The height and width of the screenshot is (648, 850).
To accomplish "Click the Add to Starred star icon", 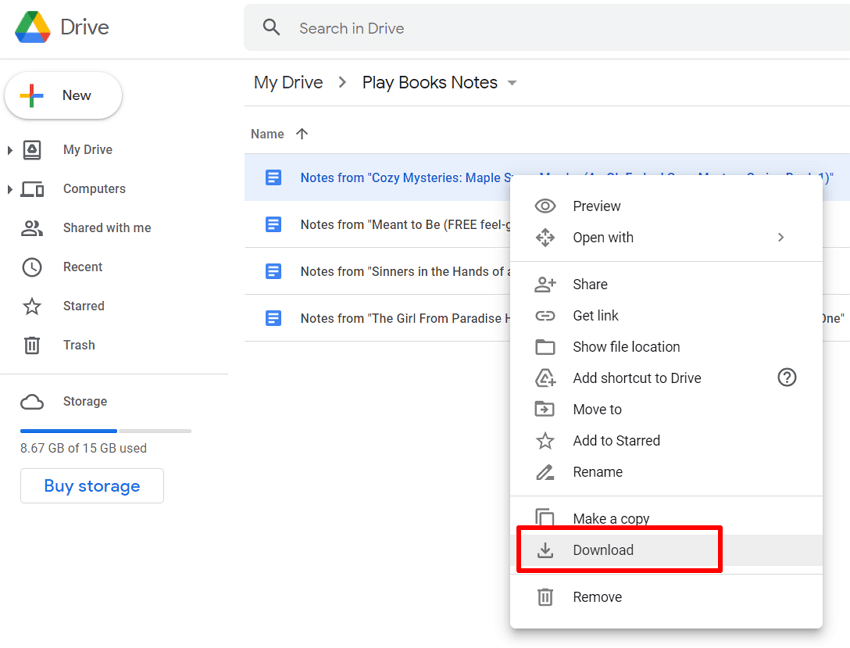I will 545,441.
